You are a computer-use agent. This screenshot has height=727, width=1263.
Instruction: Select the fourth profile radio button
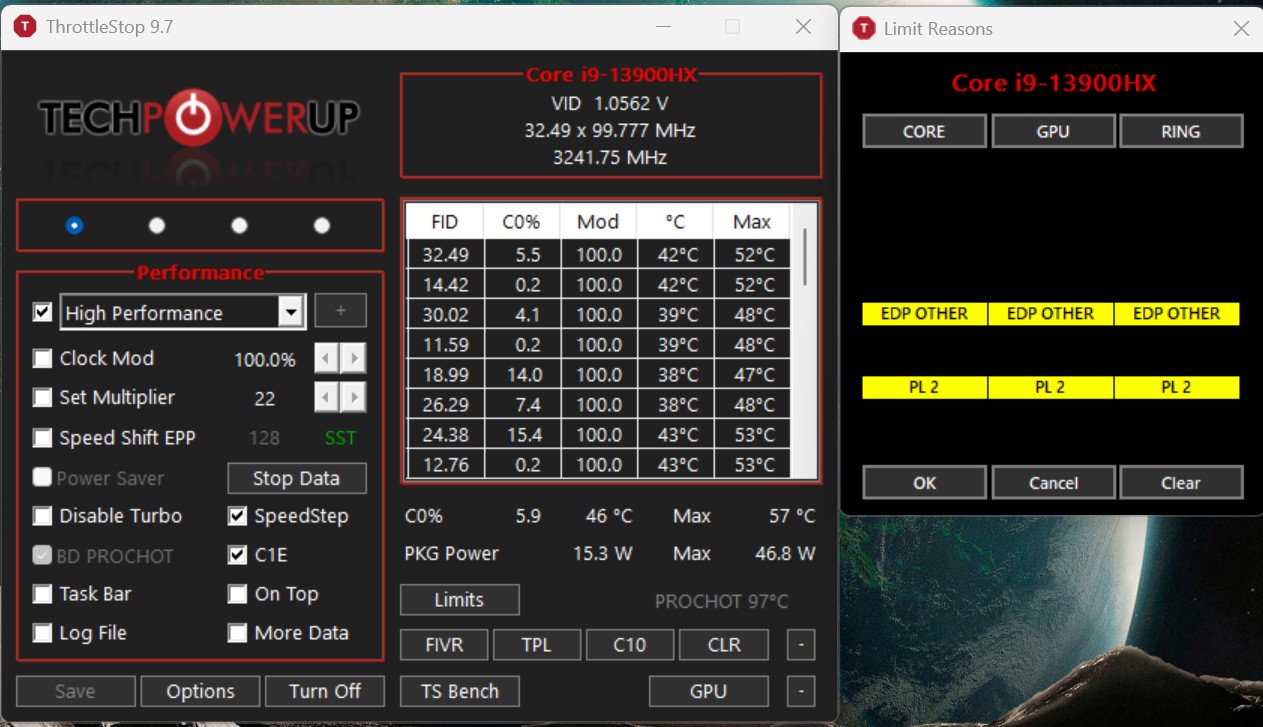pyautogui.click(x=322, y=226)
